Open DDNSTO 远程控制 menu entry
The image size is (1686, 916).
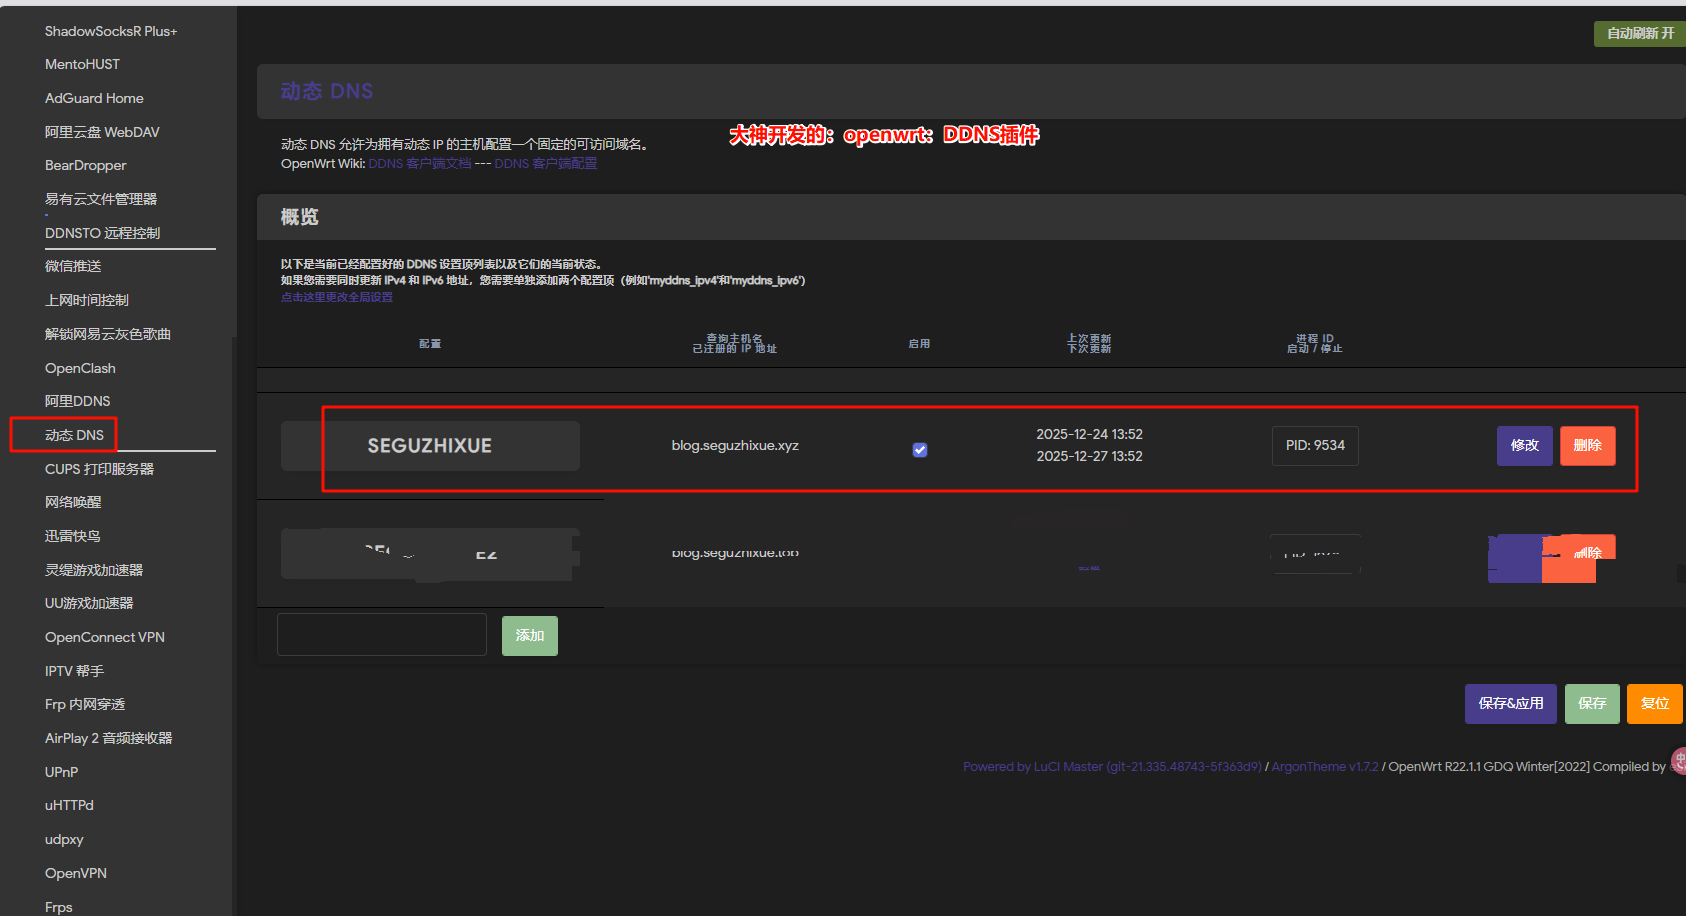[x=102, y=233]
